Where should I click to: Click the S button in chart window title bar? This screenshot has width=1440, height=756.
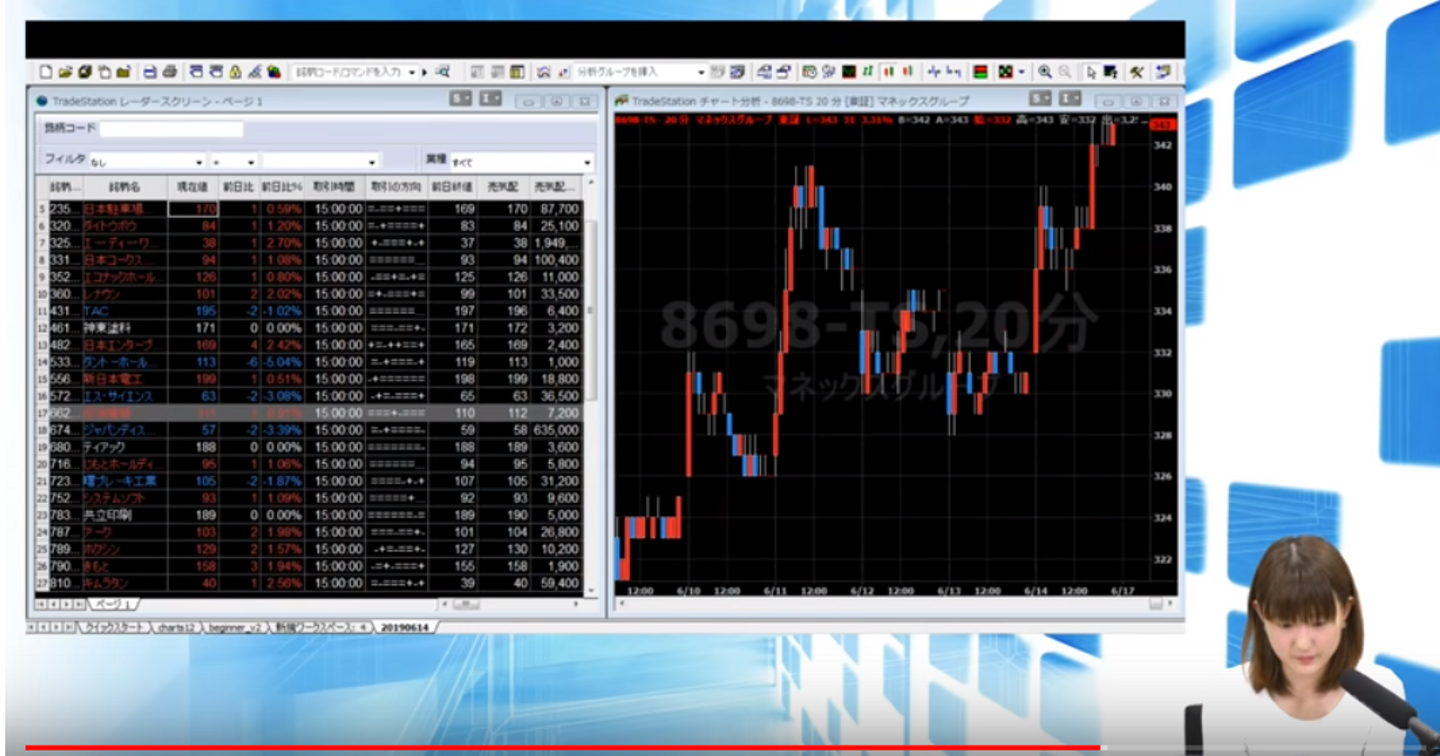[x=1040, y=99]
